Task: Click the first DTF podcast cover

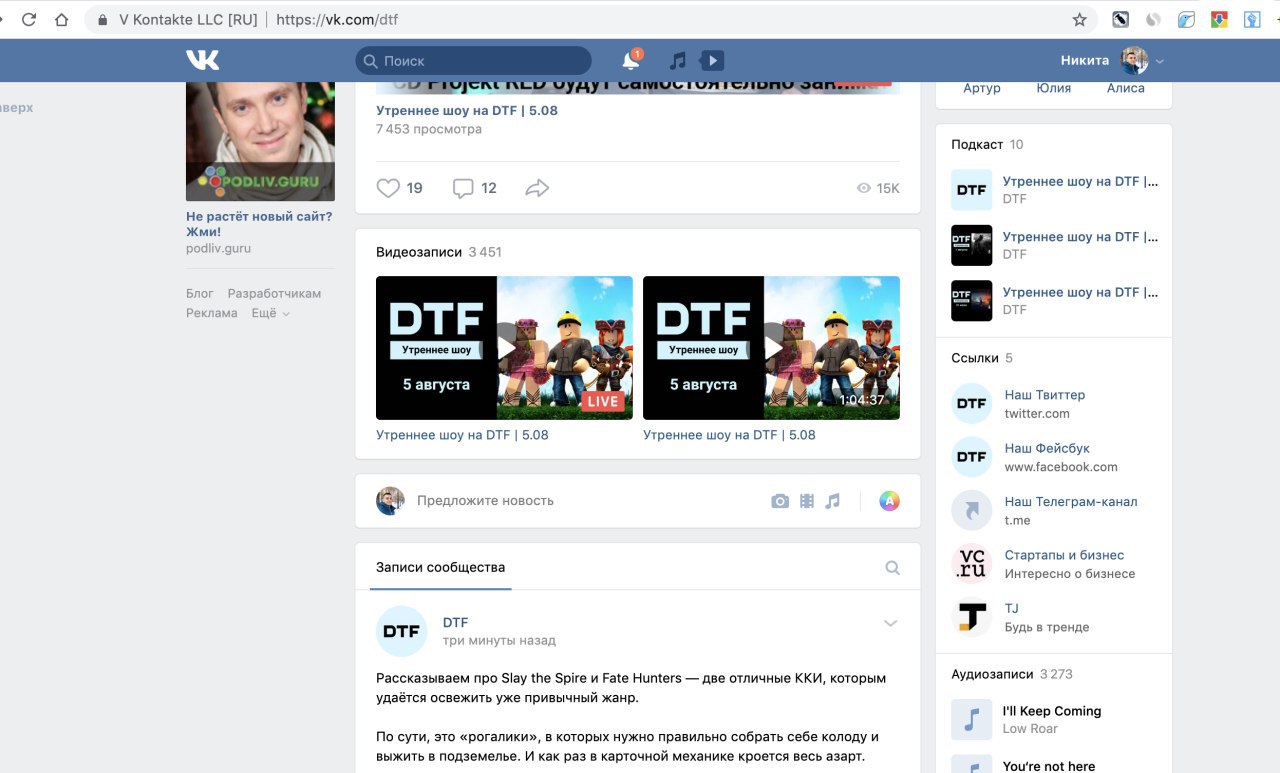Action: tap(971, 189)
